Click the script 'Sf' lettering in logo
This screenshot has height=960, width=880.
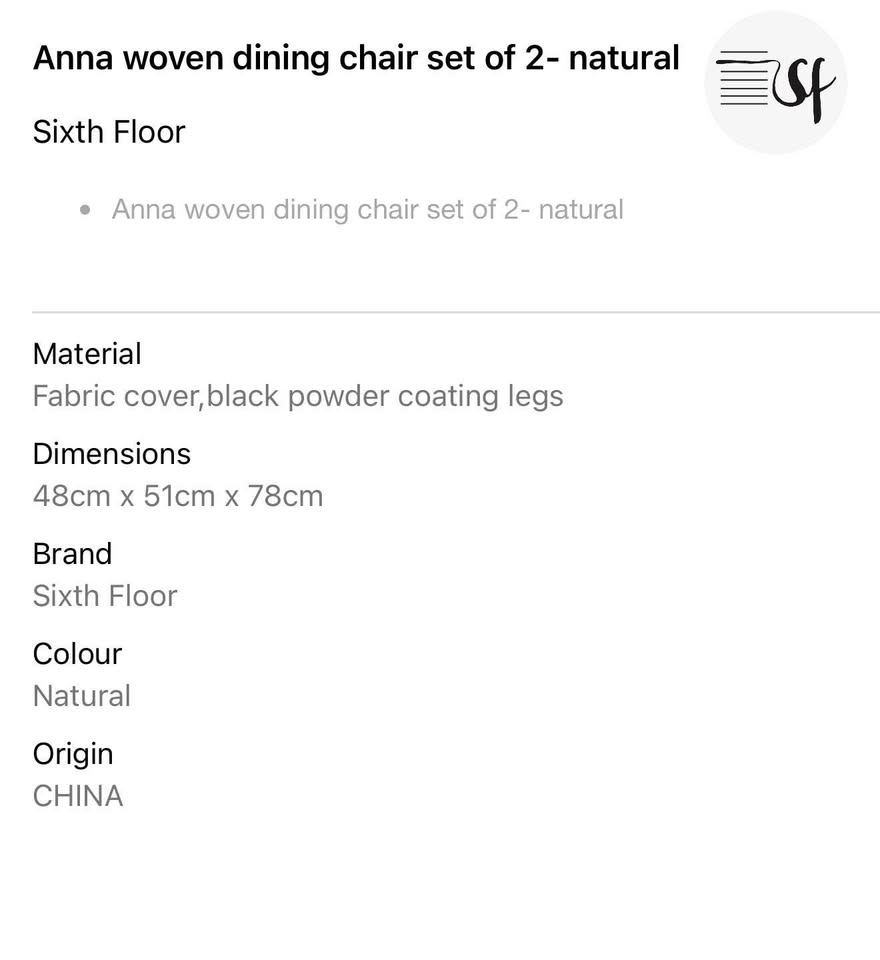[x=804, y=88]
